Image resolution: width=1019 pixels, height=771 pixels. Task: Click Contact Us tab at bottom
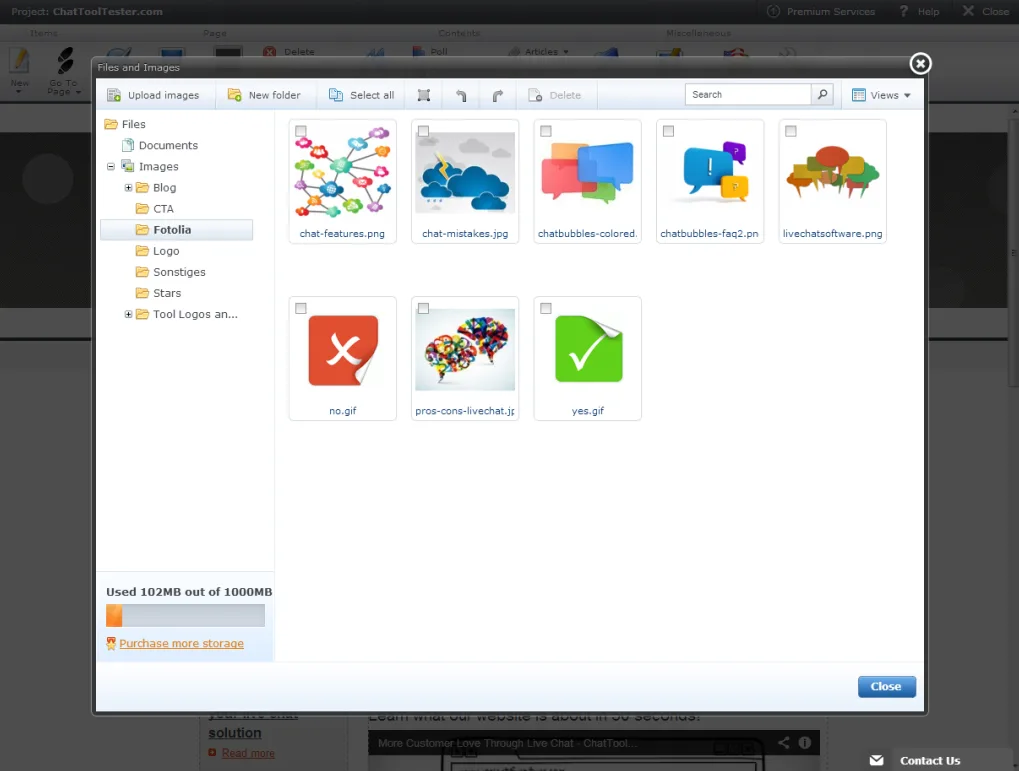point(929,761)
